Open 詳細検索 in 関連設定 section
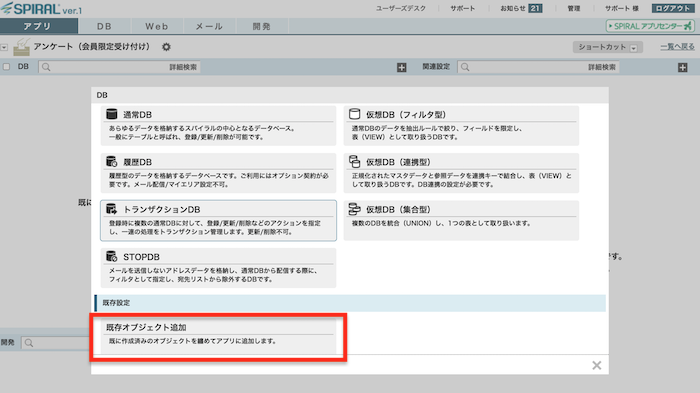This screenshot has width=700, height=393. [x=602, y=67]
